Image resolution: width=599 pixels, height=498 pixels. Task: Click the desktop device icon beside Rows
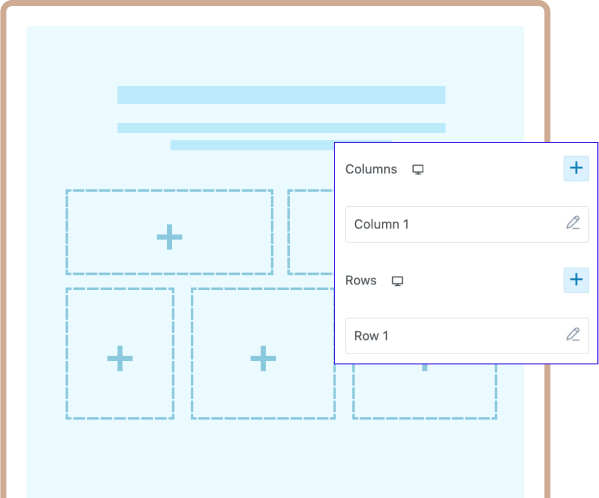(397, 281)
